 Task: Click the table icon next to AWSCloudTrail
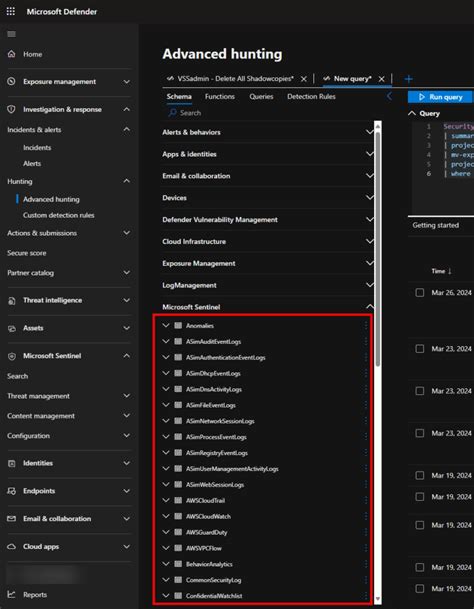178,500
